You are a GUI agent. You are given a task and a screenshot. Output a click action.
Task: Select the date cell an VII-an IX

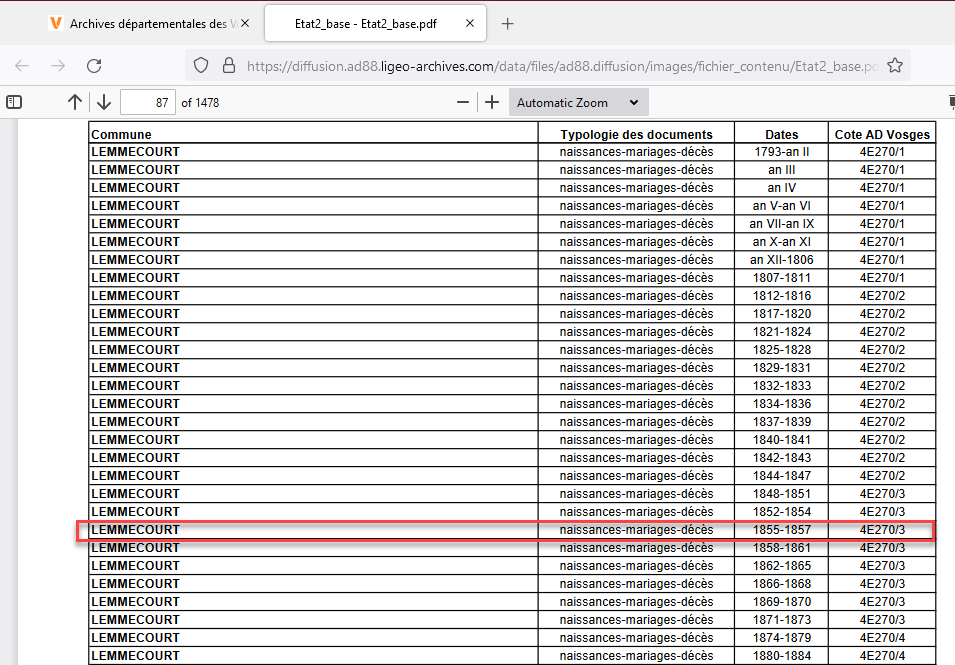[x=781, y=223]
